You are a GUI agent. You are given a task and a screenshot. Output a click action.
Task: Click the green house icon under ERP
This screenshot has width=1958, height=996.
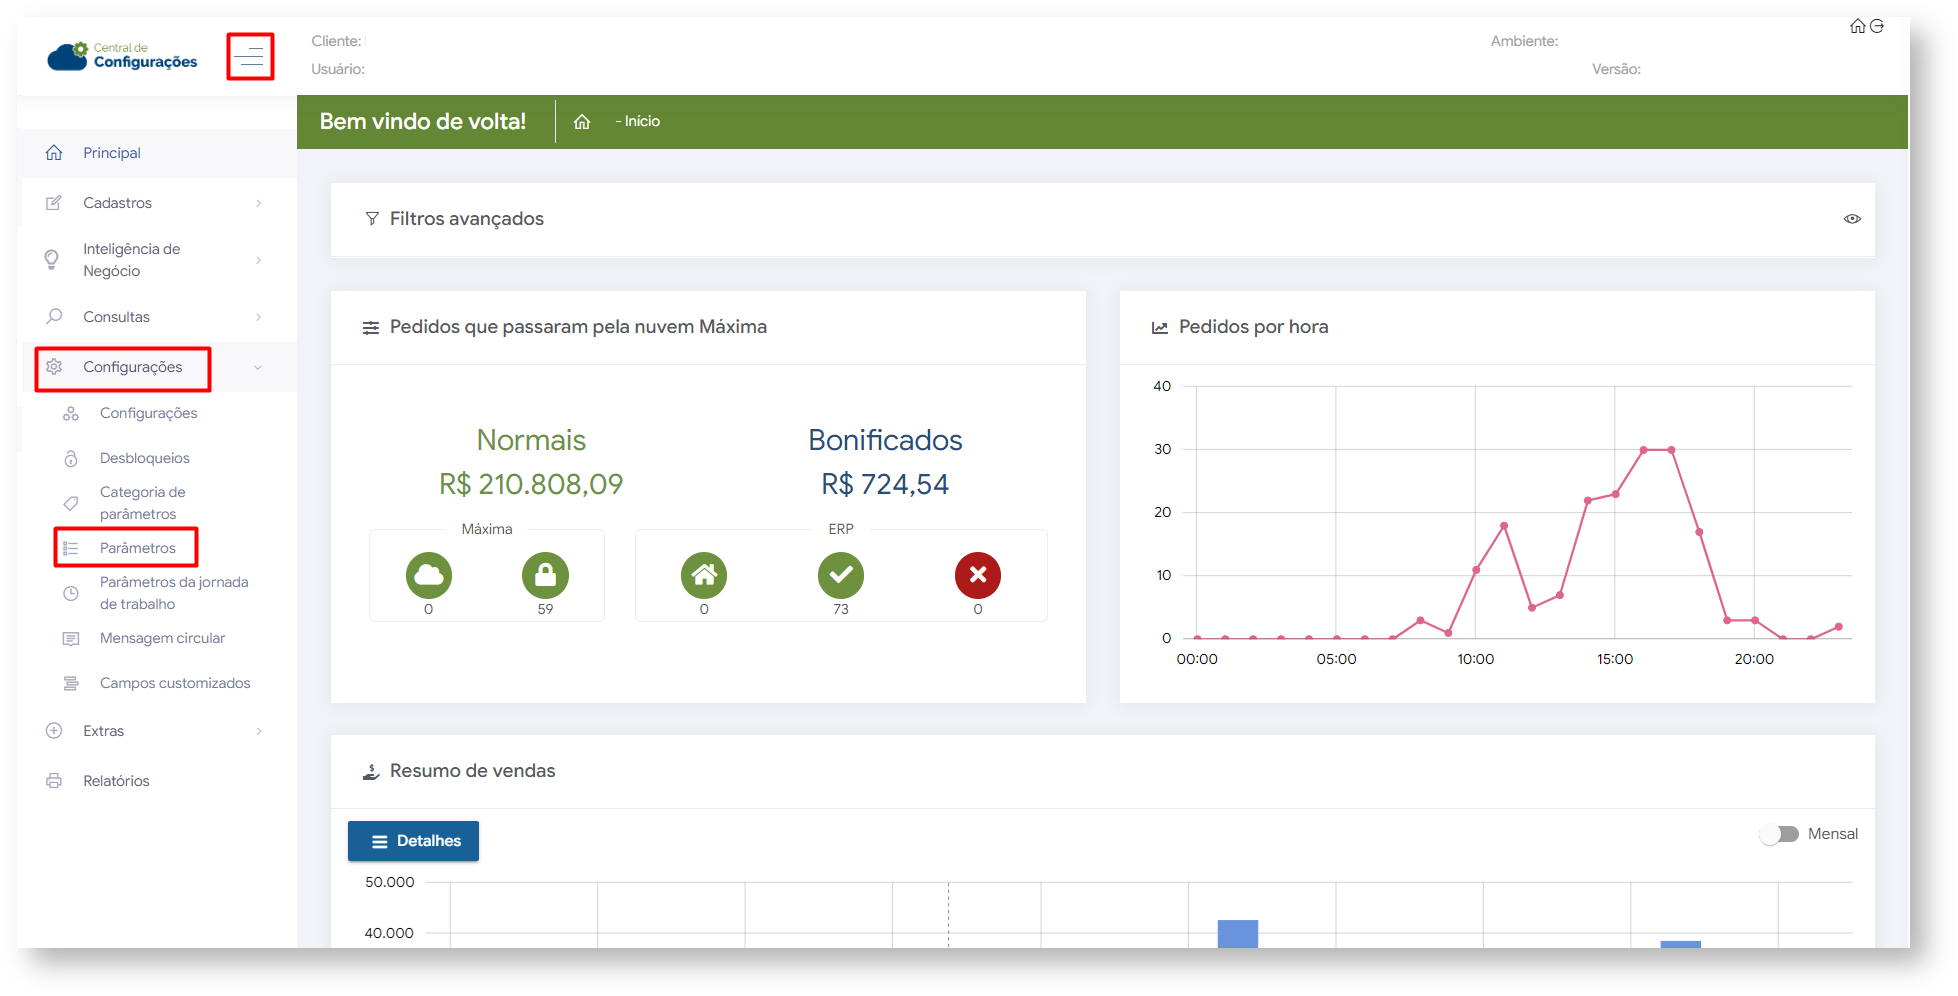pos(704,575)
